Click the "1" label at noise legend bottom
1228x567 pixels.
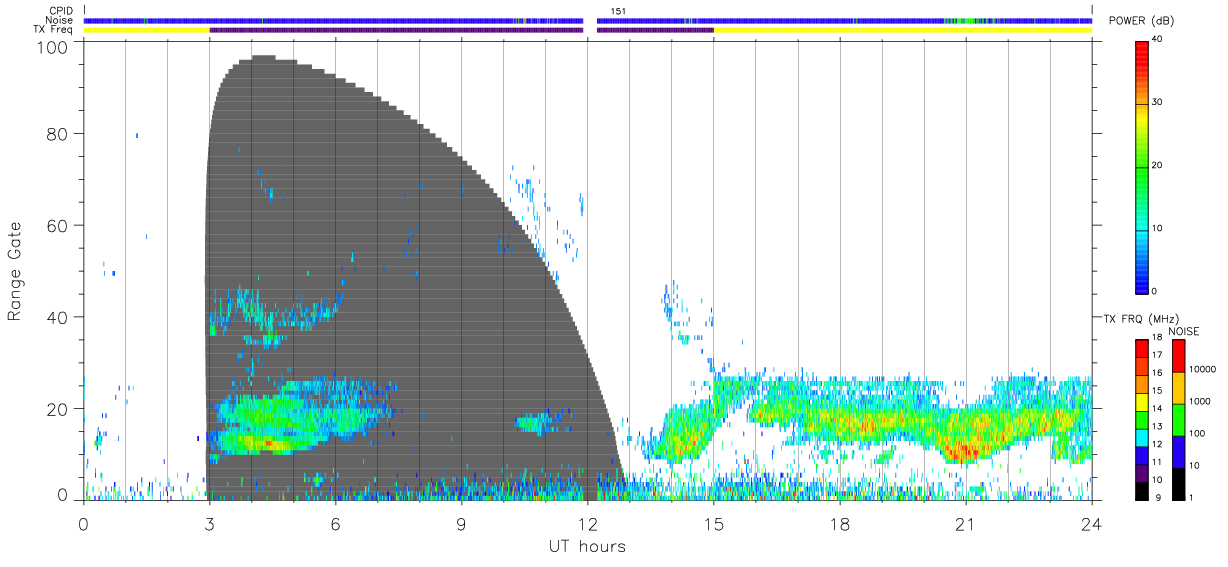click(1190, 497)
